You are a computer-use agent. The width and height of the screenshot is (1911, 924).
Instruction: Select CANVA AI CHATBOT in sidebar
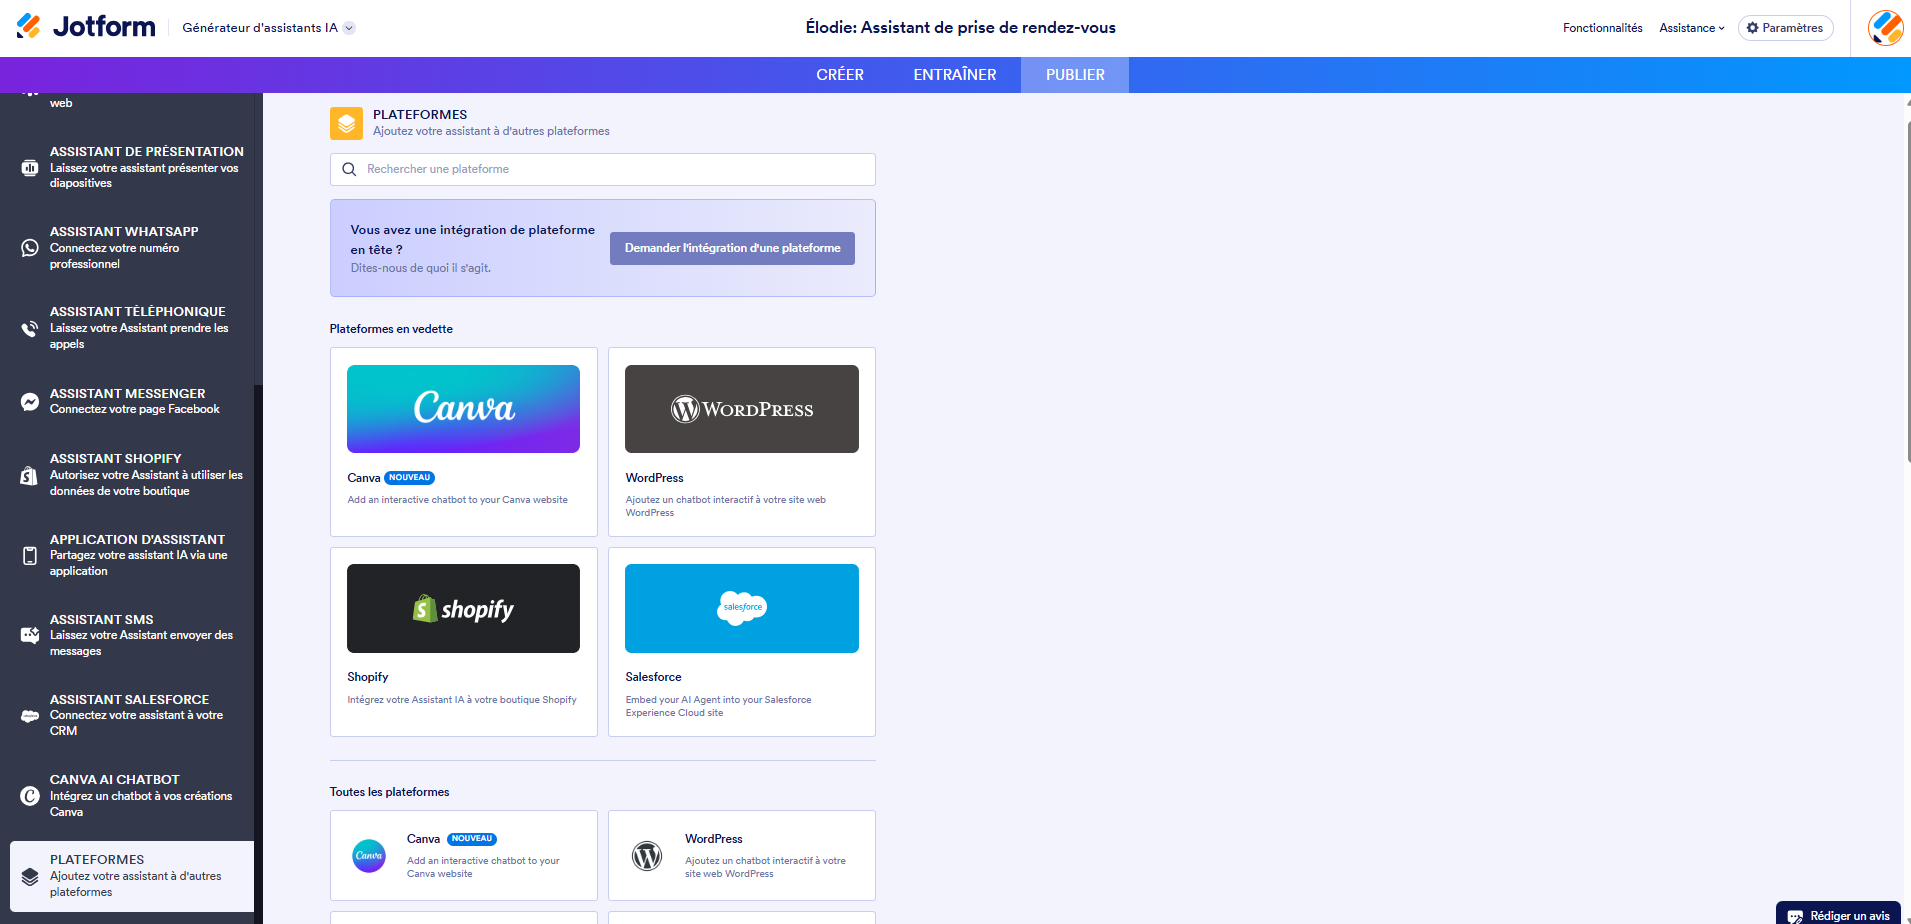tap(132, 795)
